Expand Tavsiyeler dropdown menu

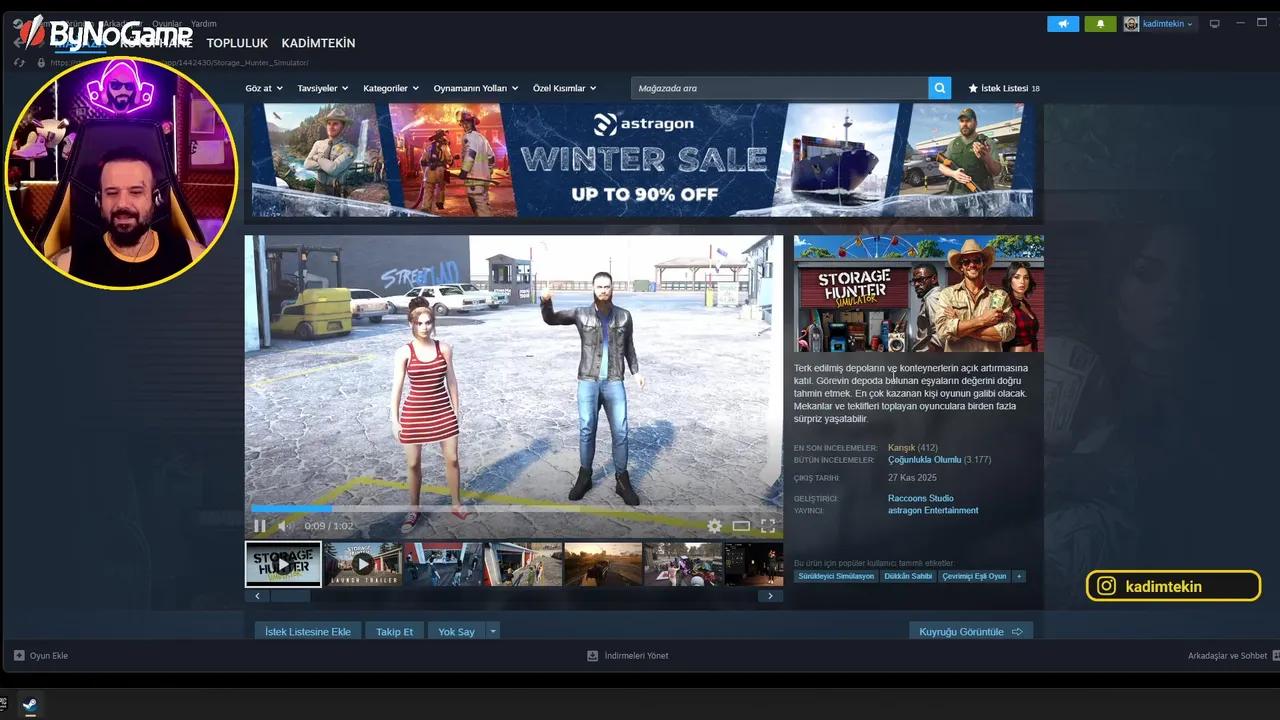click(x=323, y=88)
